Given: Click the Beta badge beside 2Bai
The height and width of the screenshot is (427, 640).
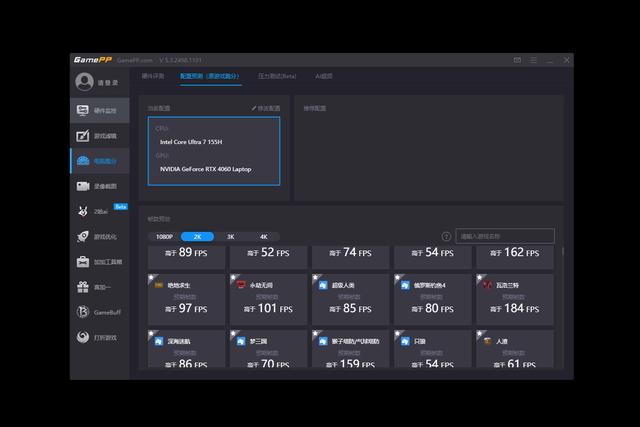Looking at the screenshot, I should 120,207.
